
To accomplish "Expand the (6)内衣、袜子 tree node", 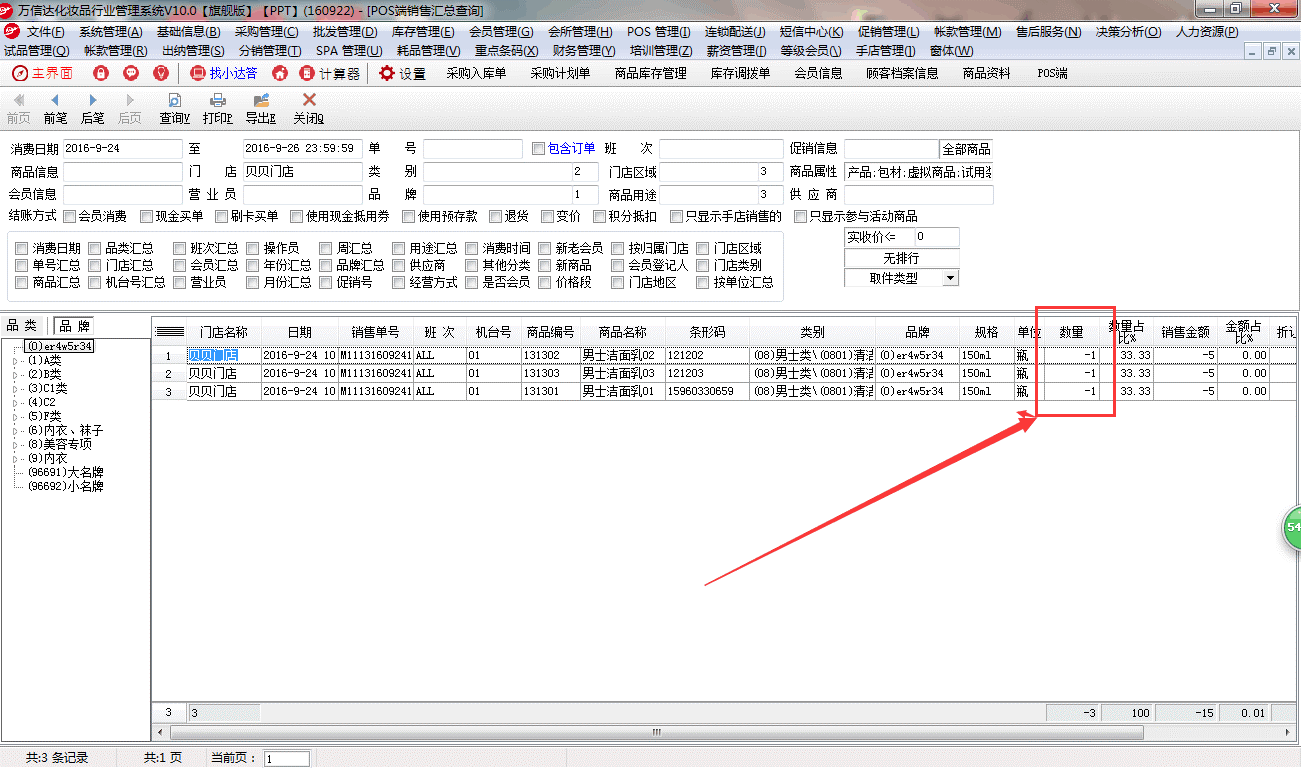I will pos(14,430).
